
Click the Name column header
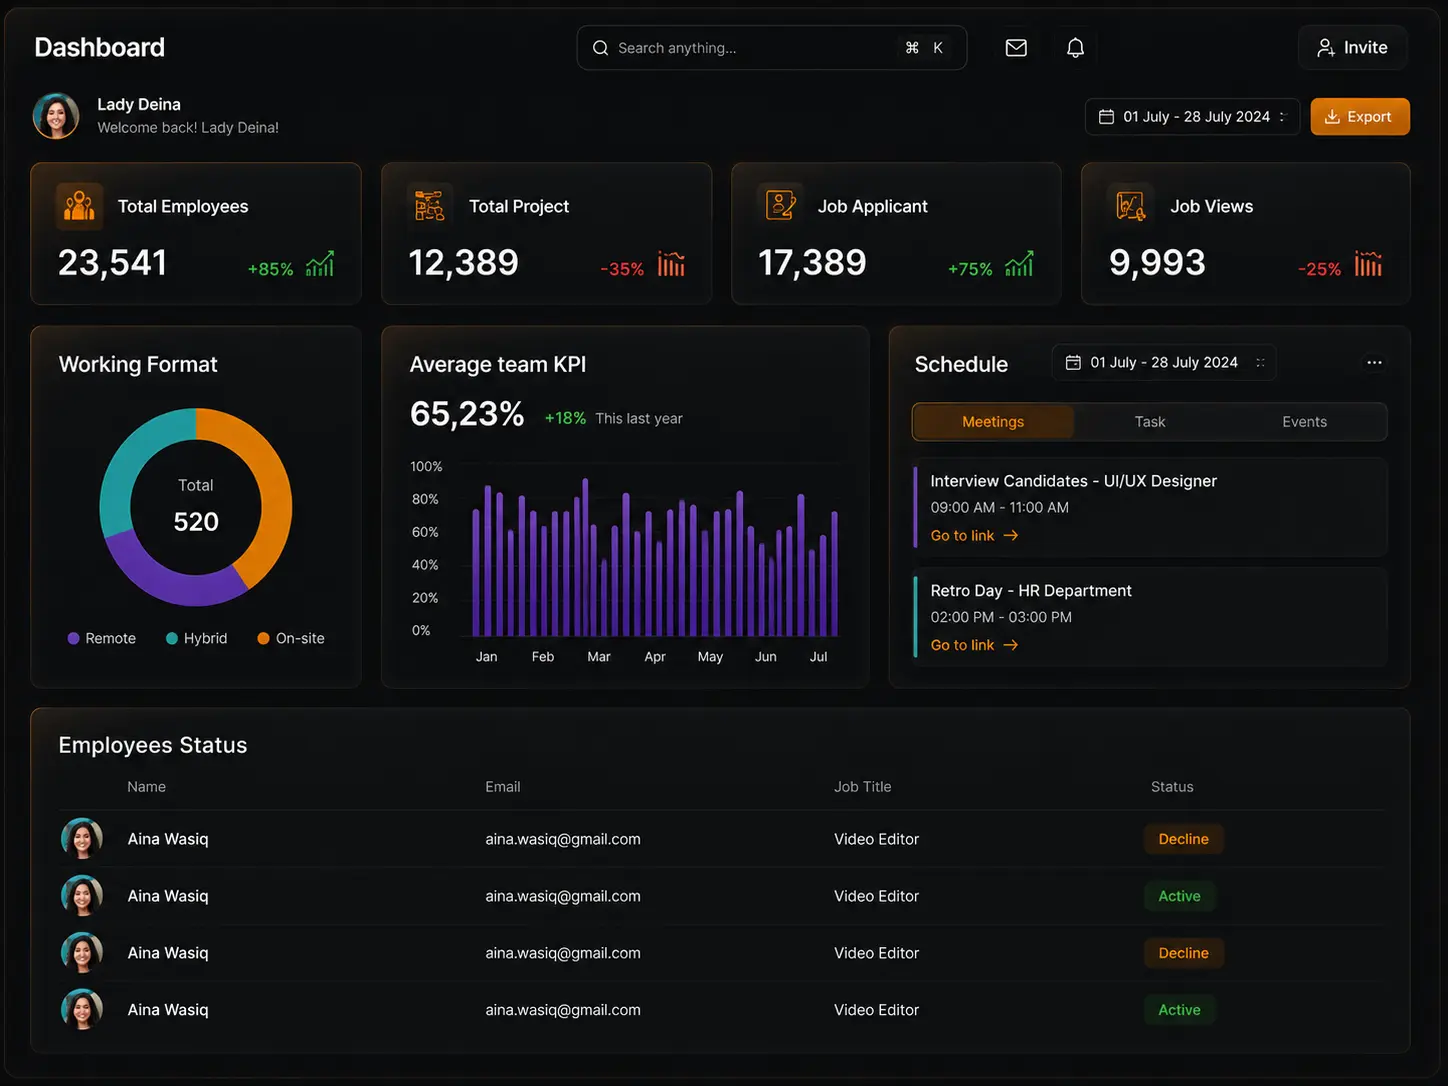(146, 787)
